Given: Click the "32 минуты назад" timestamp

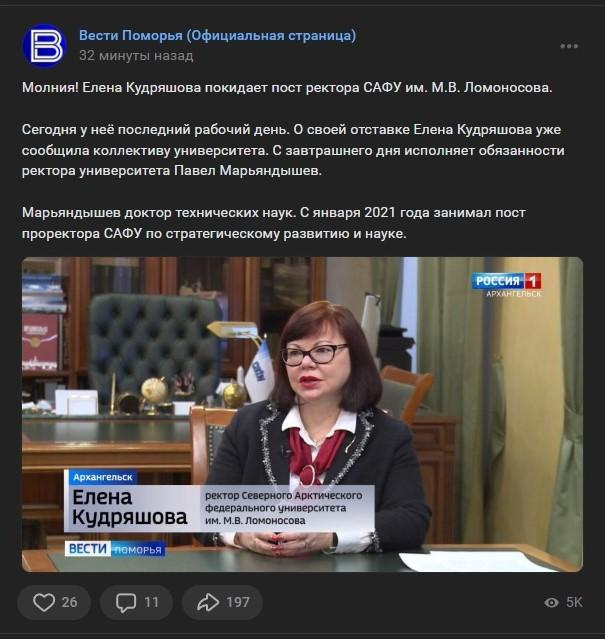Looking at the screenshot, I should (x=136, y=56).
